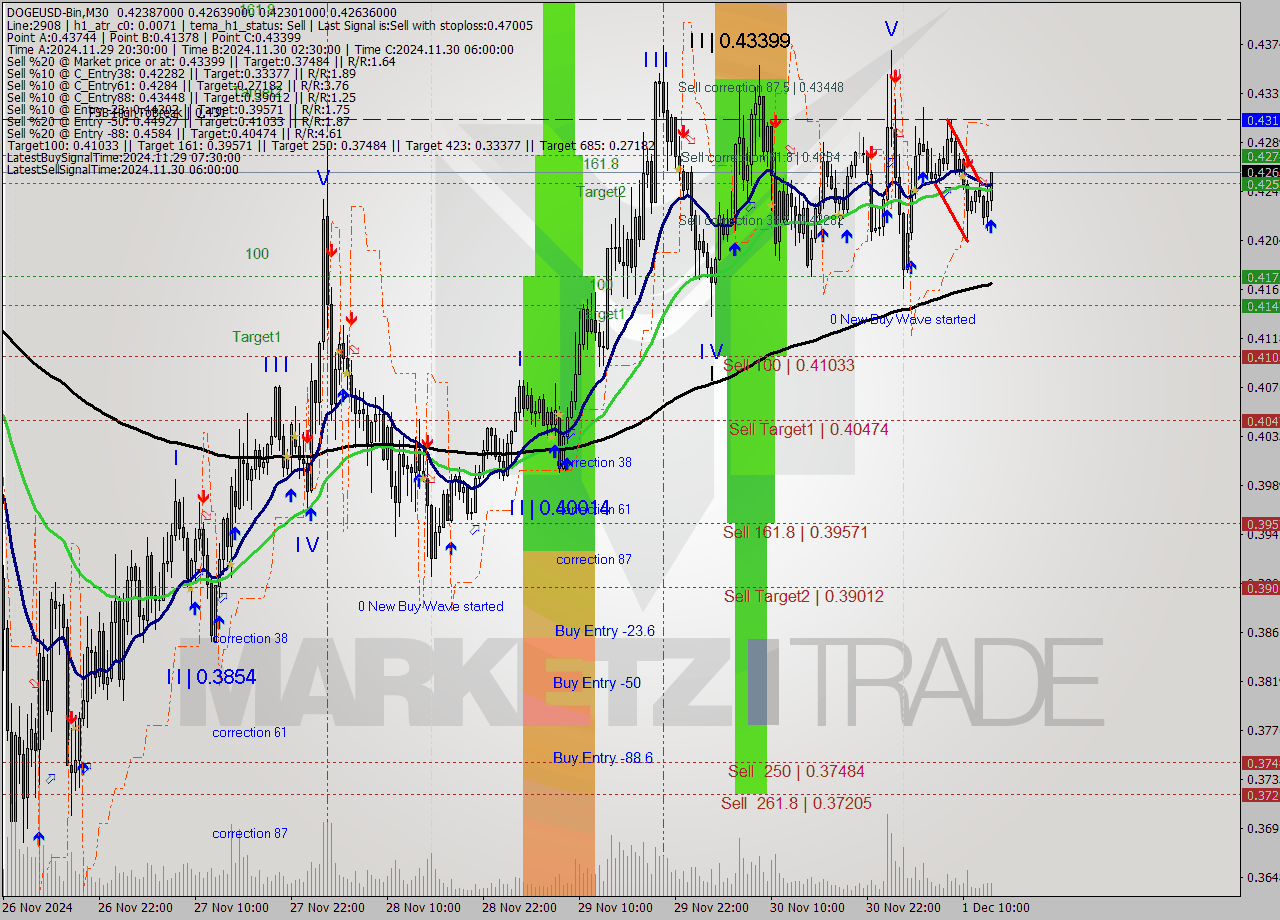
Task: Click the 'Sell 100 | 0.41033' label
Action: [x=789, y=366]
